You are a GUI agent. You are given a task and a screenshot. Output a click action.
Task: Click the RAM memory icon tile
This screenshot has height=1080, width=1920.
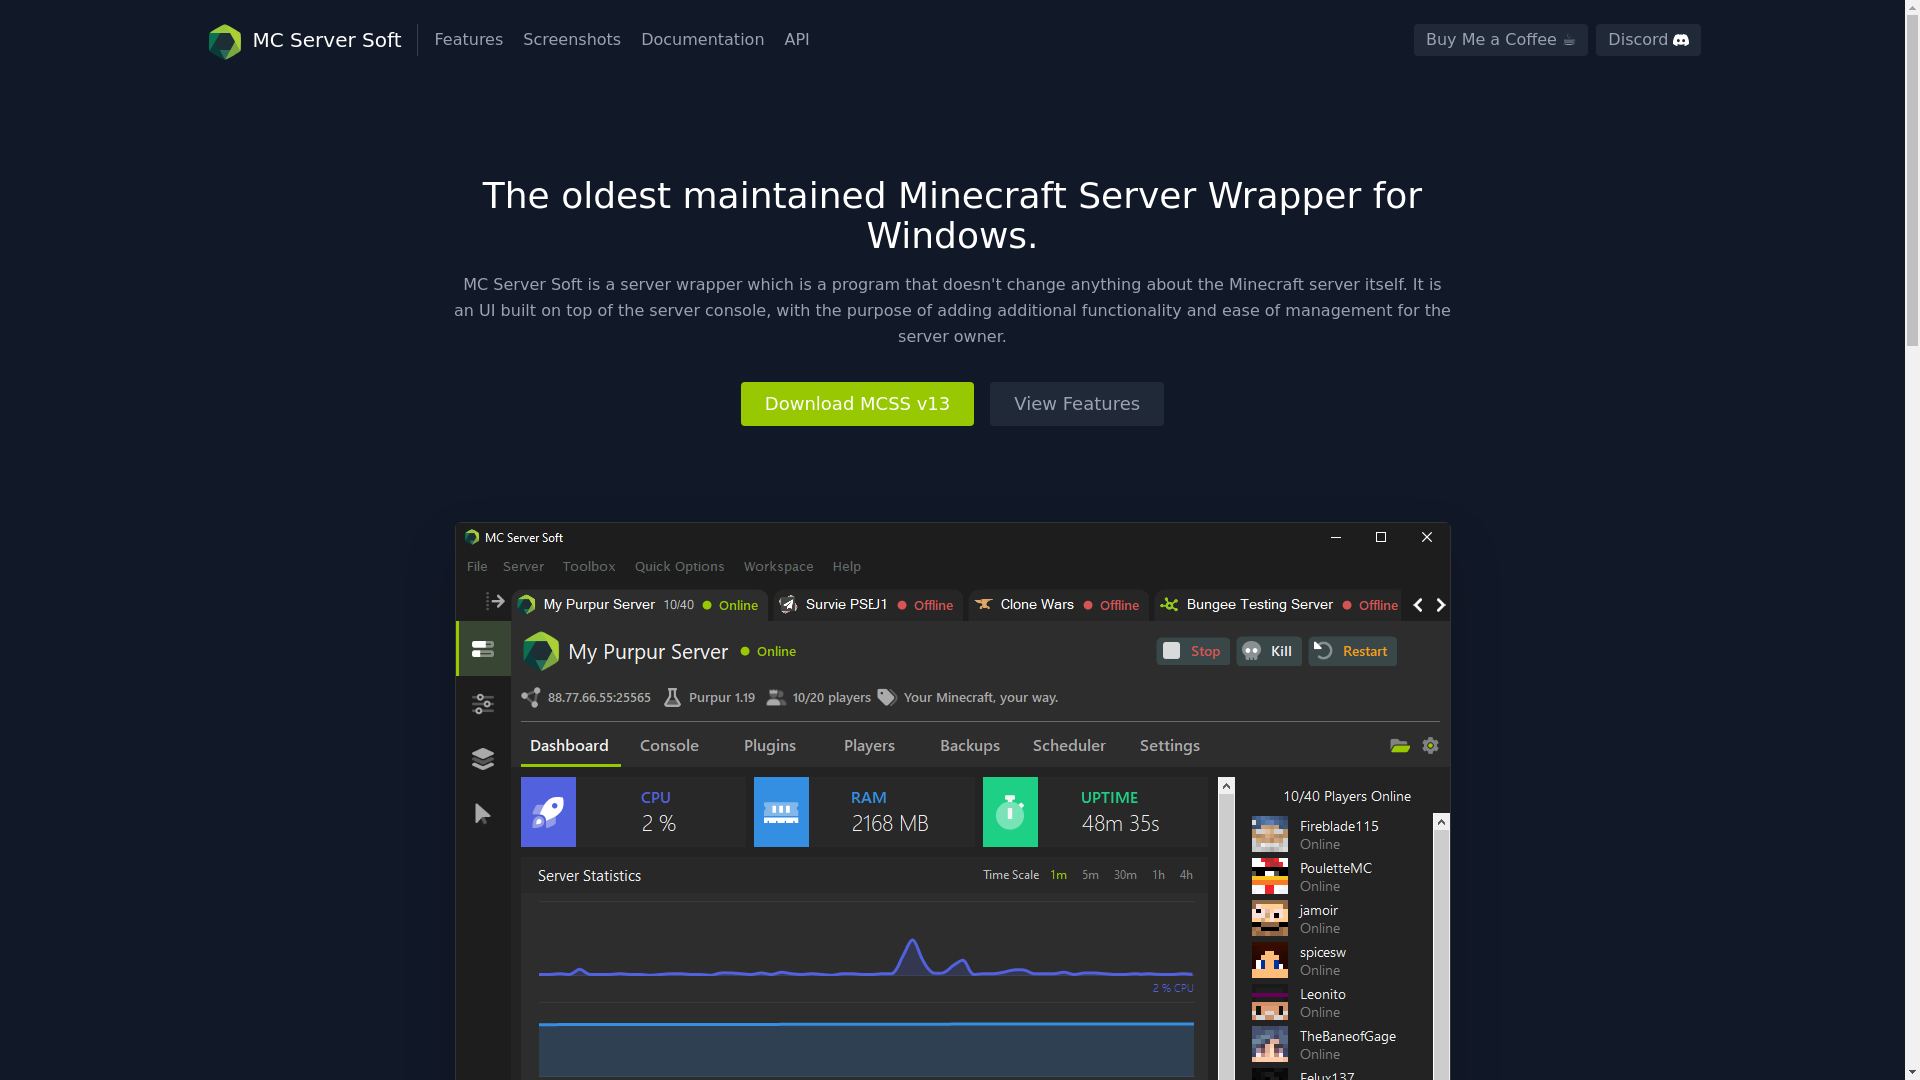click(781, 812)
